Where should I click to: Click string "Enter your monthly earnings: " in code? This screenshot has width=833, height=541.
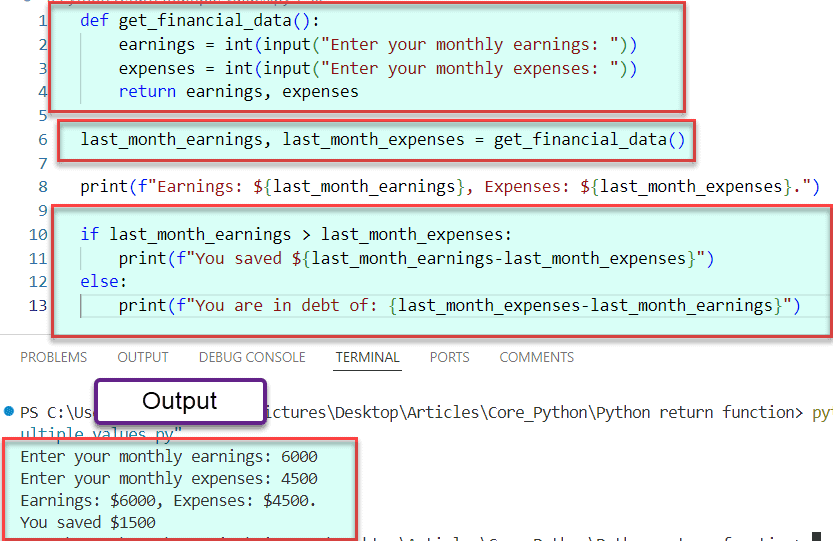coord(470,45)
